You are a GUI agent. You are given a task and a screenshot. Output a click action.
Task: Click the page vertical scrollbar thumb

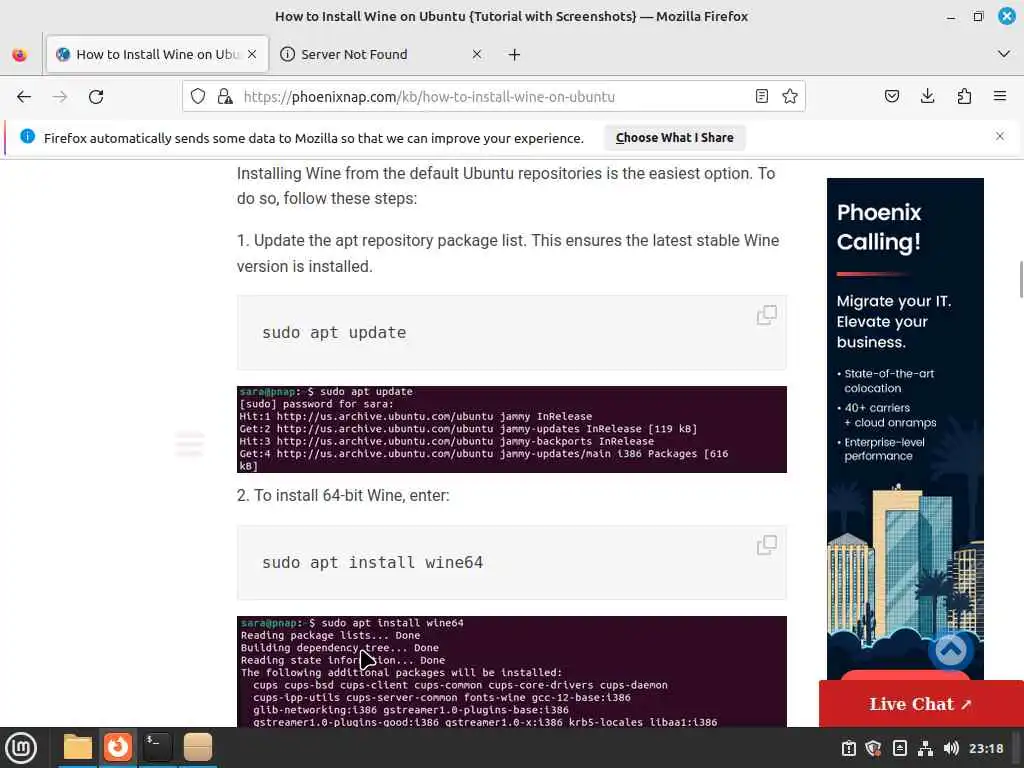tap(1020, 279)
